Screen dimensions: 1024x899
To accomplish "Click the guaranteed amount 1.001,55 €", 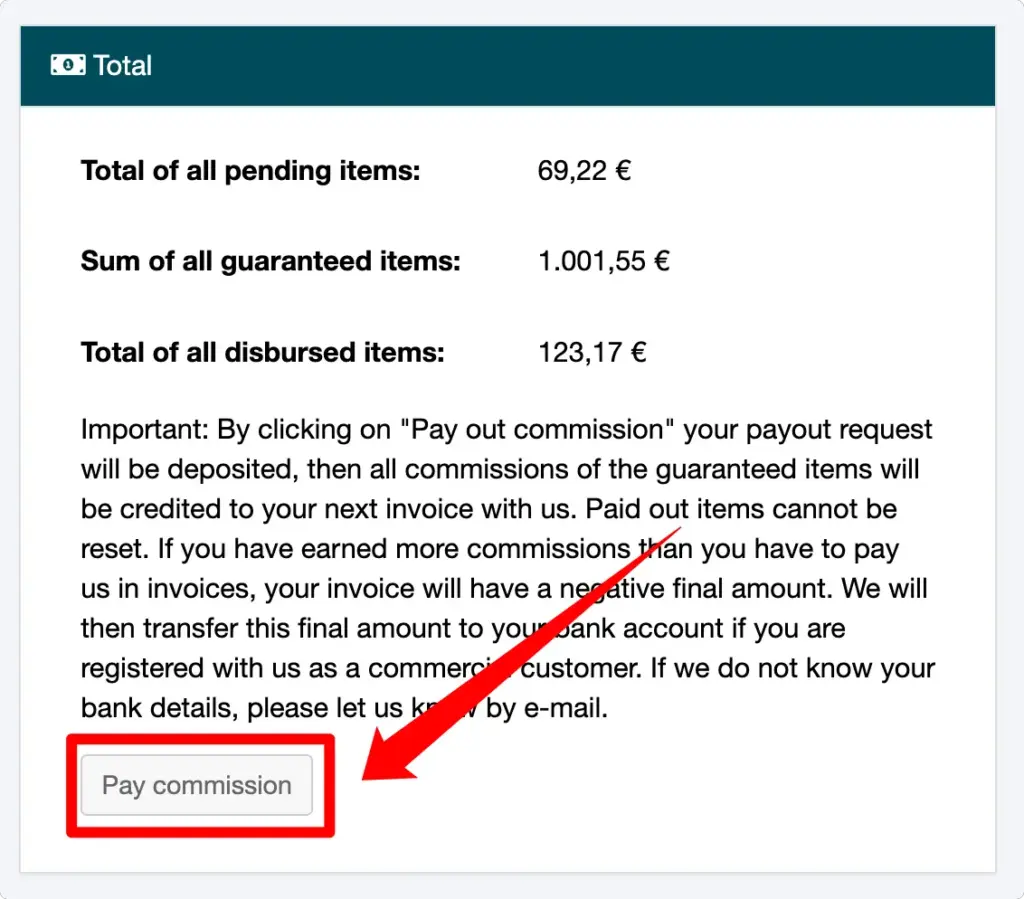I will coord(603,261).
